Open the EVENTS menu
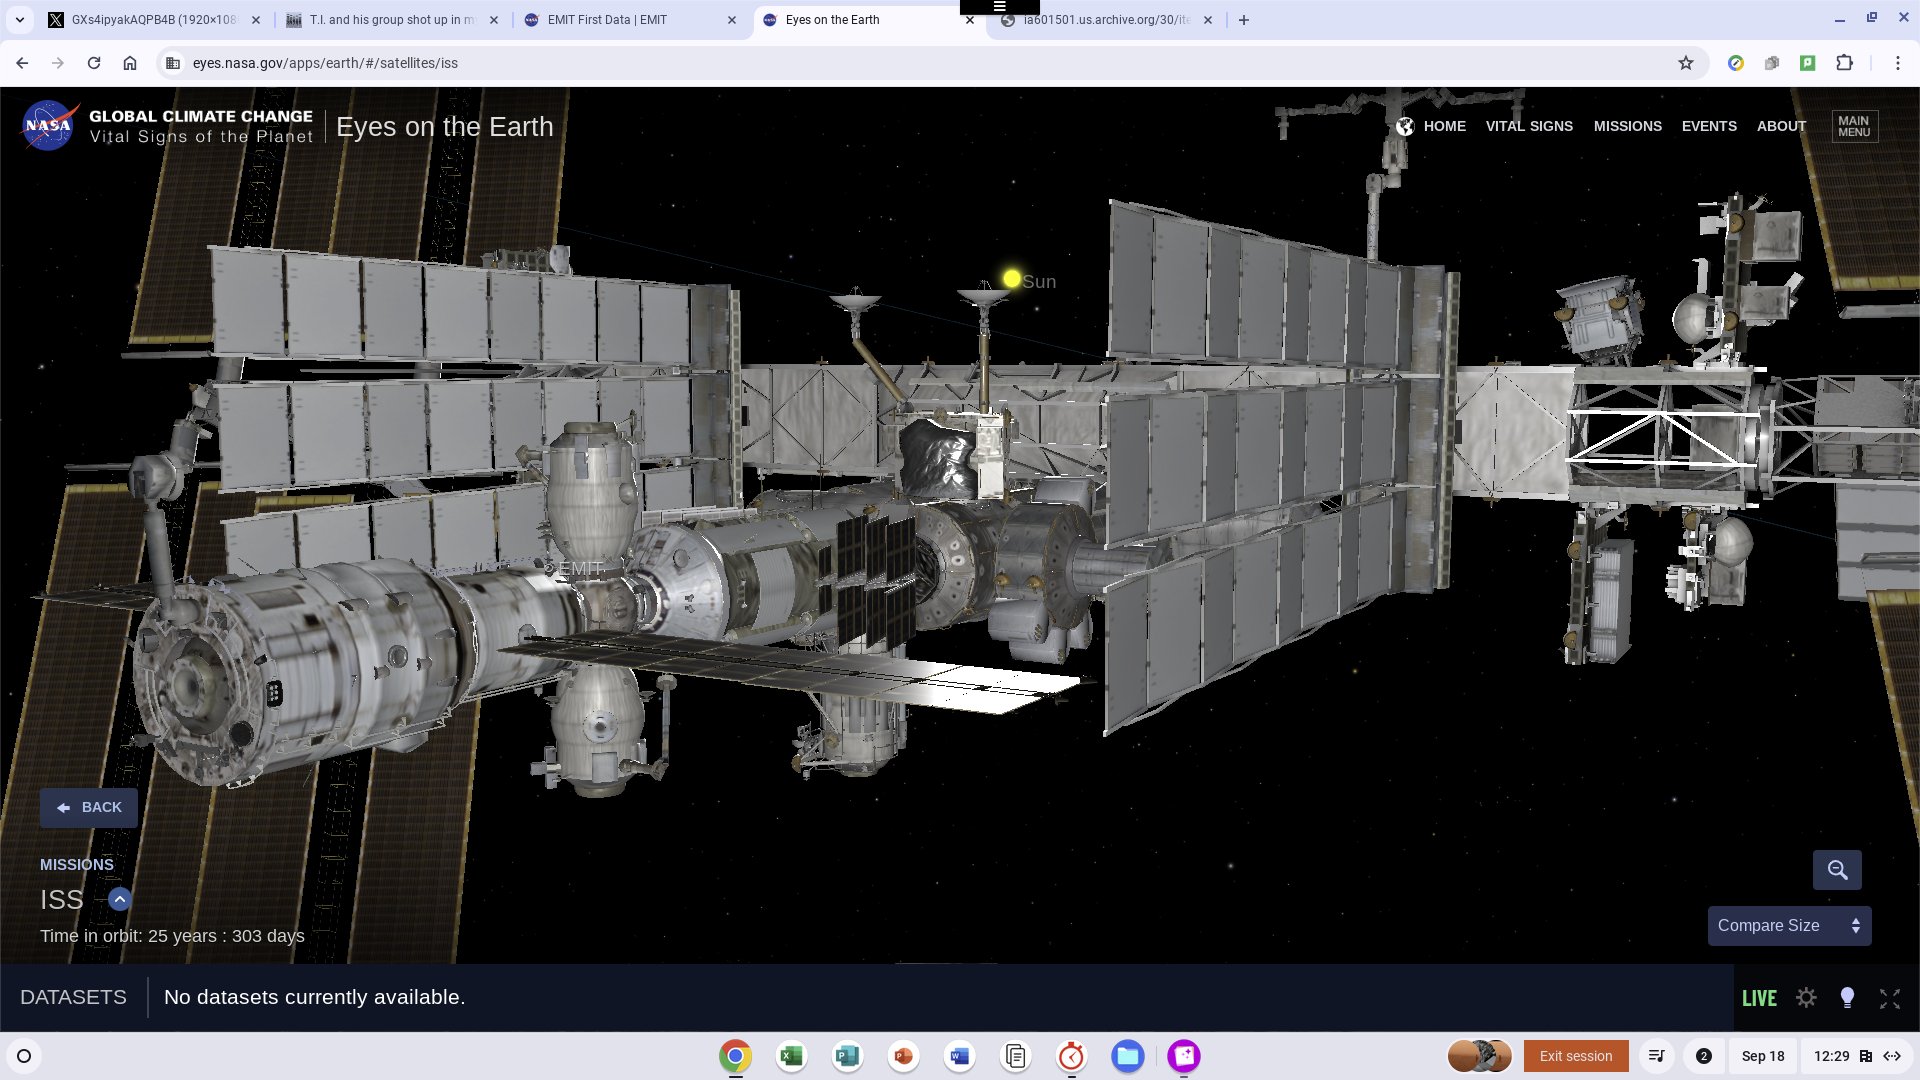The image size is (1920, 1080). coord(1708,126)
